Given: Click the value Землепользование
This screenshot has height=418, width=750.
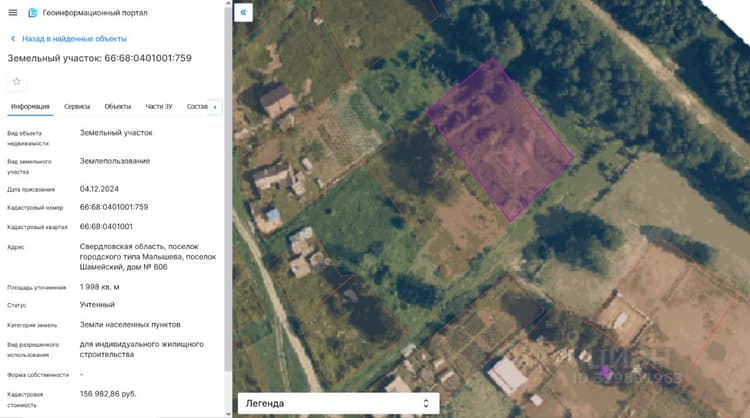Looking at the screenshot, I should pos(115,161).
